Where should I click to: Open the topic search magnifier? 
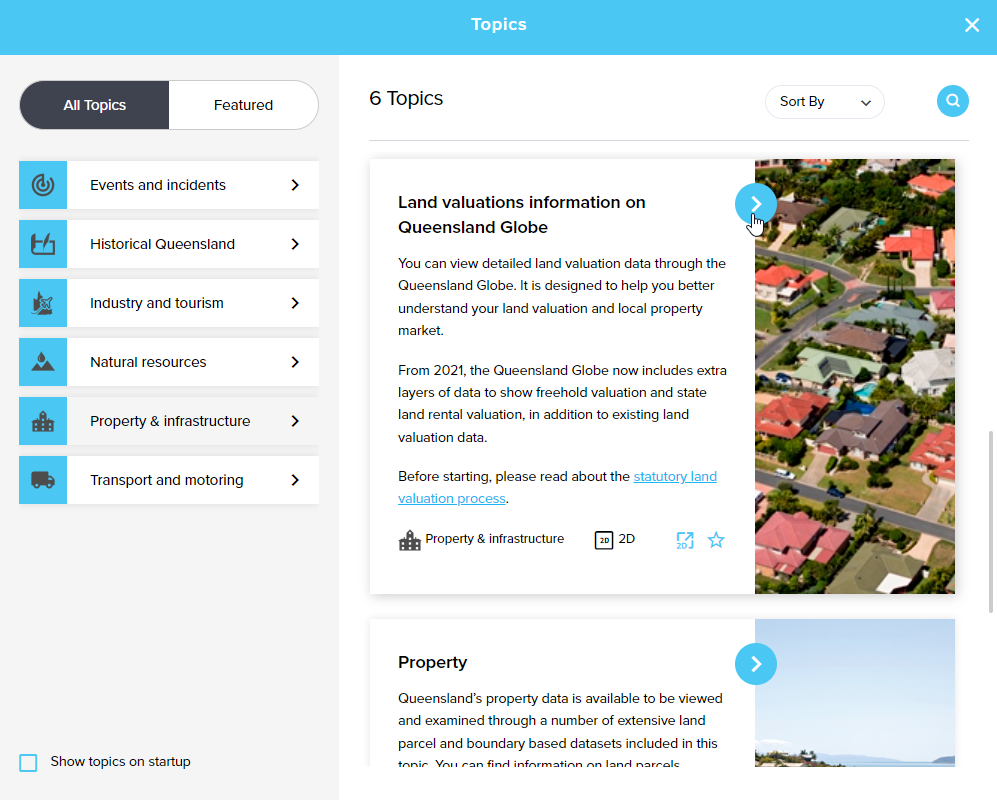pos(952,101)
